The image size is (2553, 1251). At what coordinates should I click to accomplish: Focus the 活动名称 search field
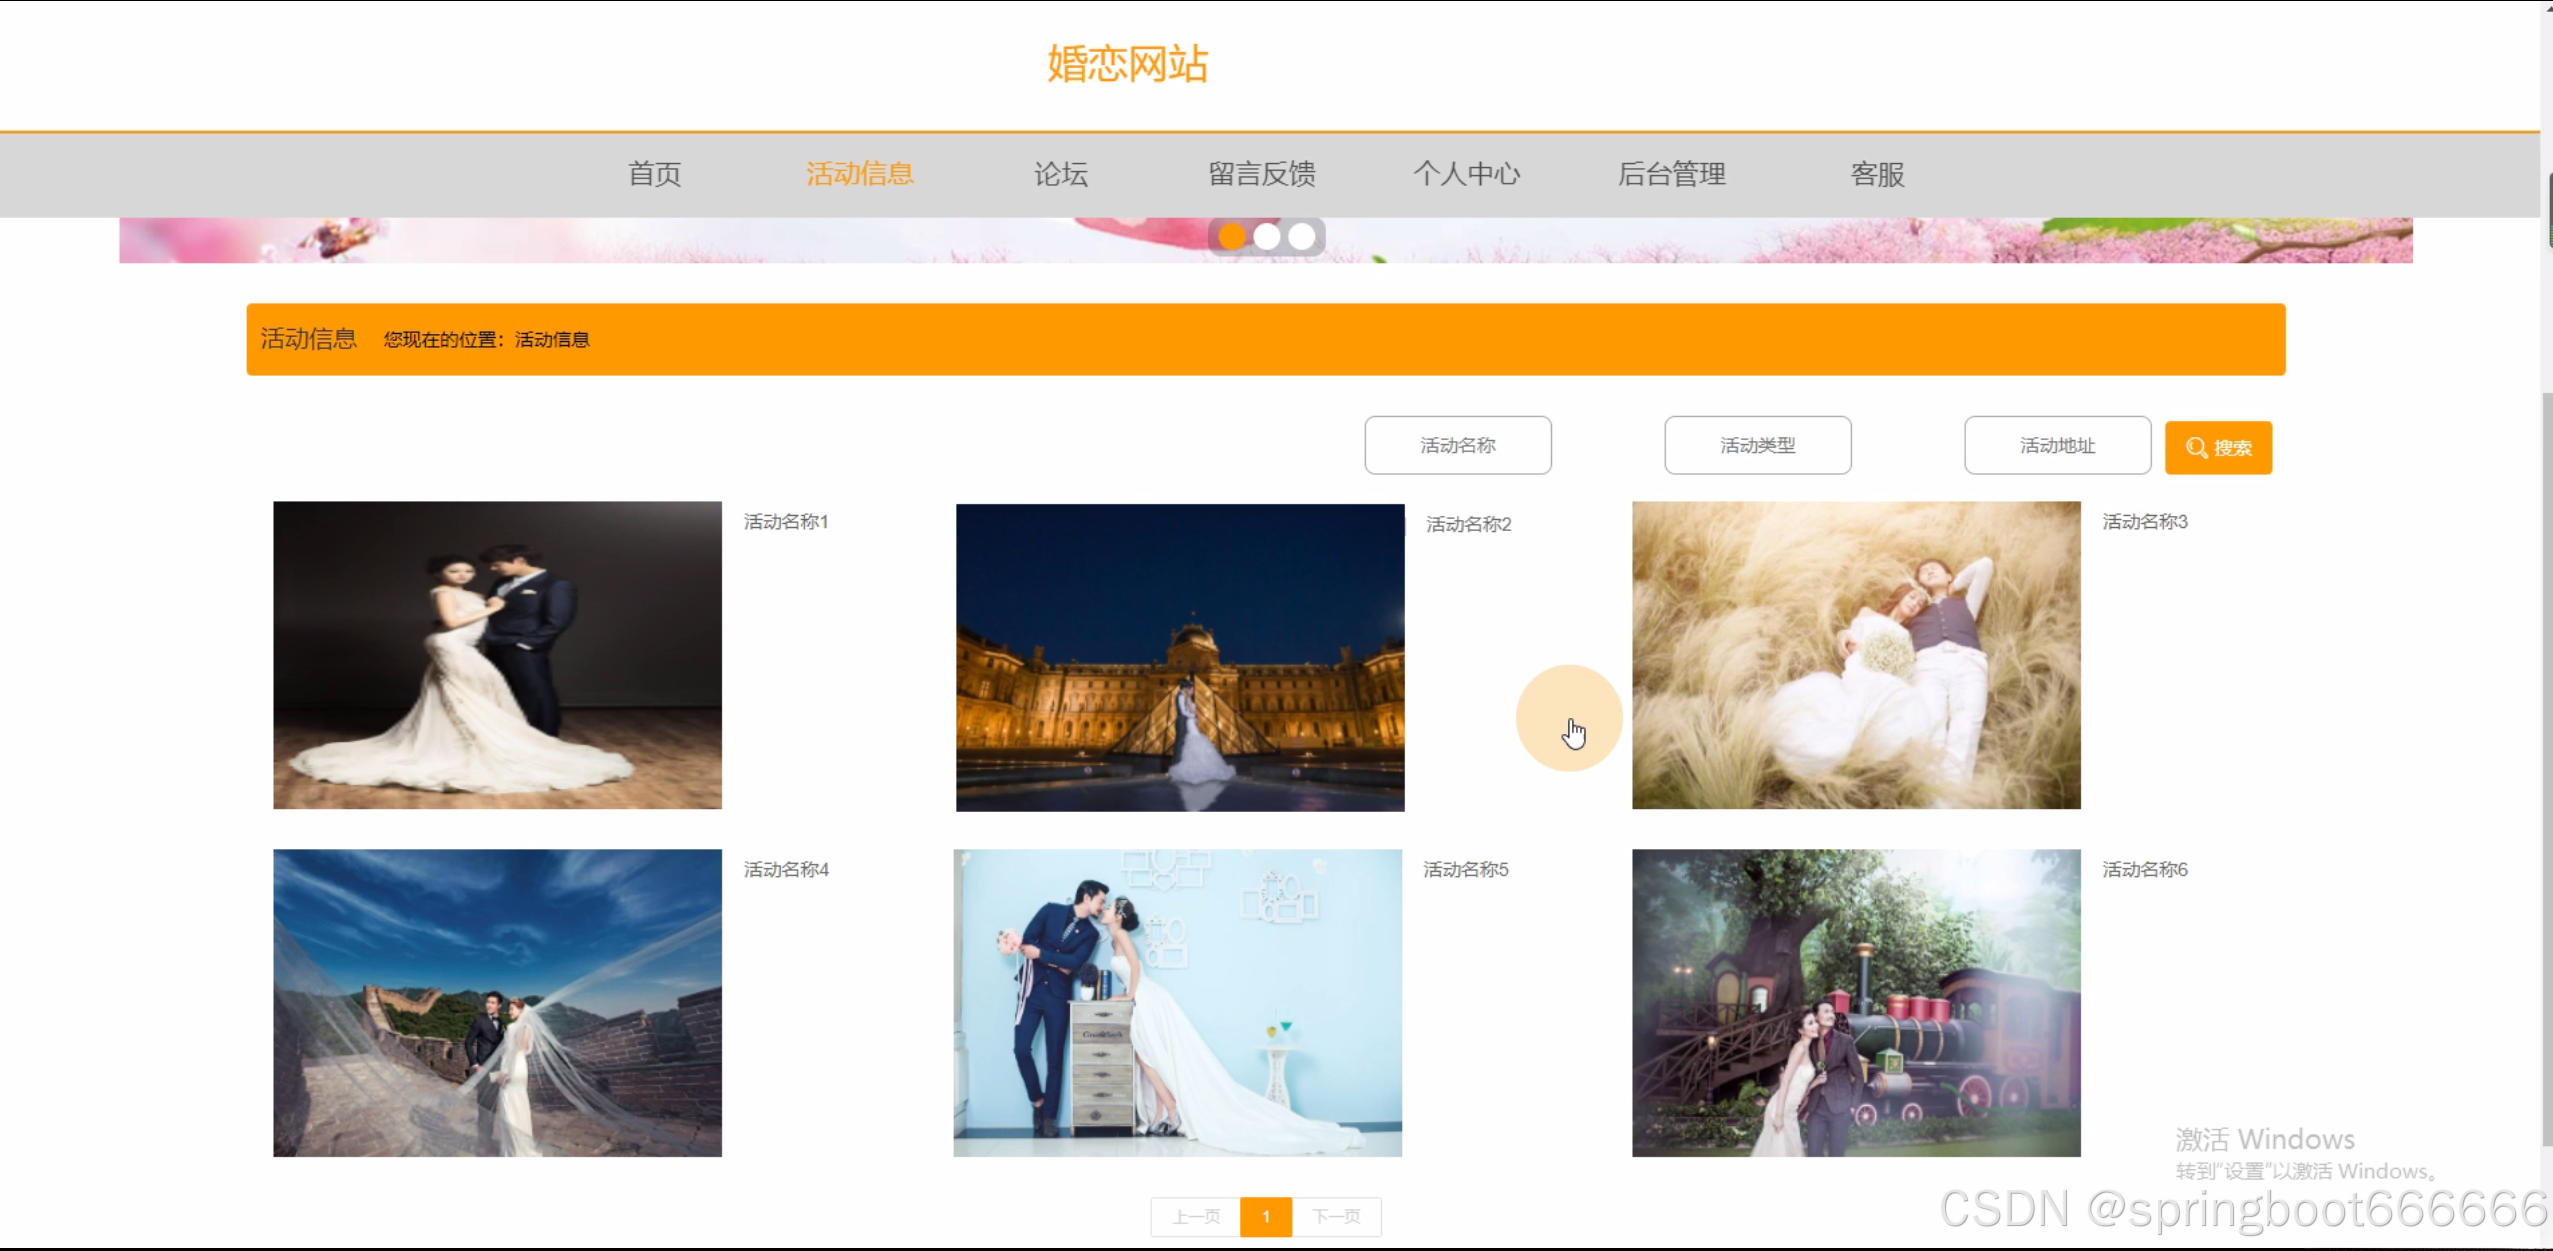tap(1457, 445)
